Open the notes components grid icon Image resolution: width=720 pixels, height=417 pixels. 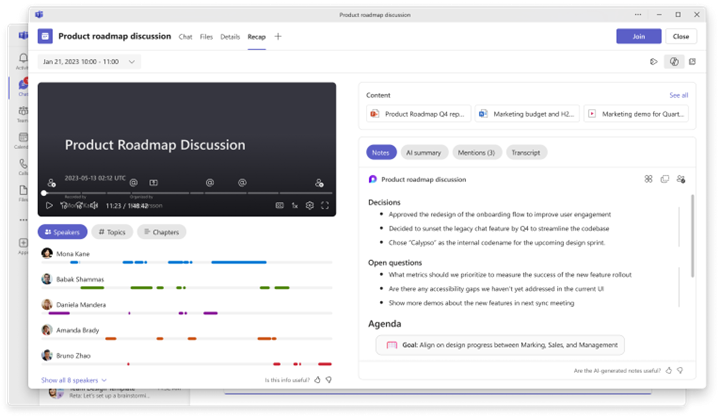point(648,179)
